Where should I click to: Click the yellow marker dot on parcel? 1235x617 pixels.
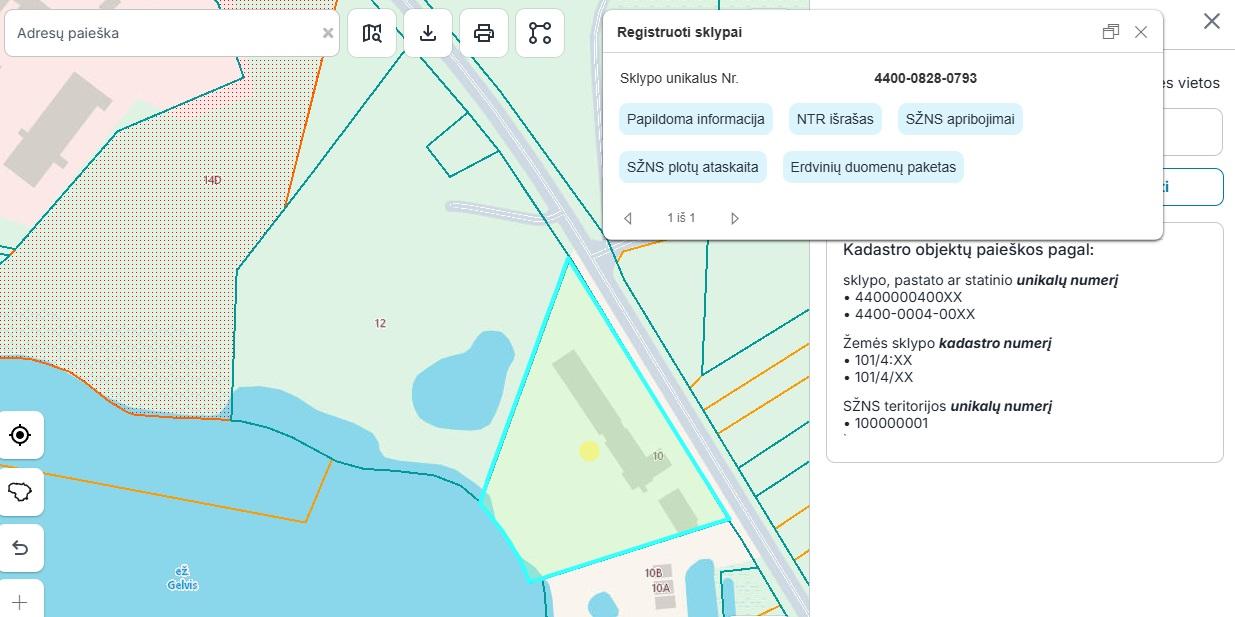tap(589, 451)
